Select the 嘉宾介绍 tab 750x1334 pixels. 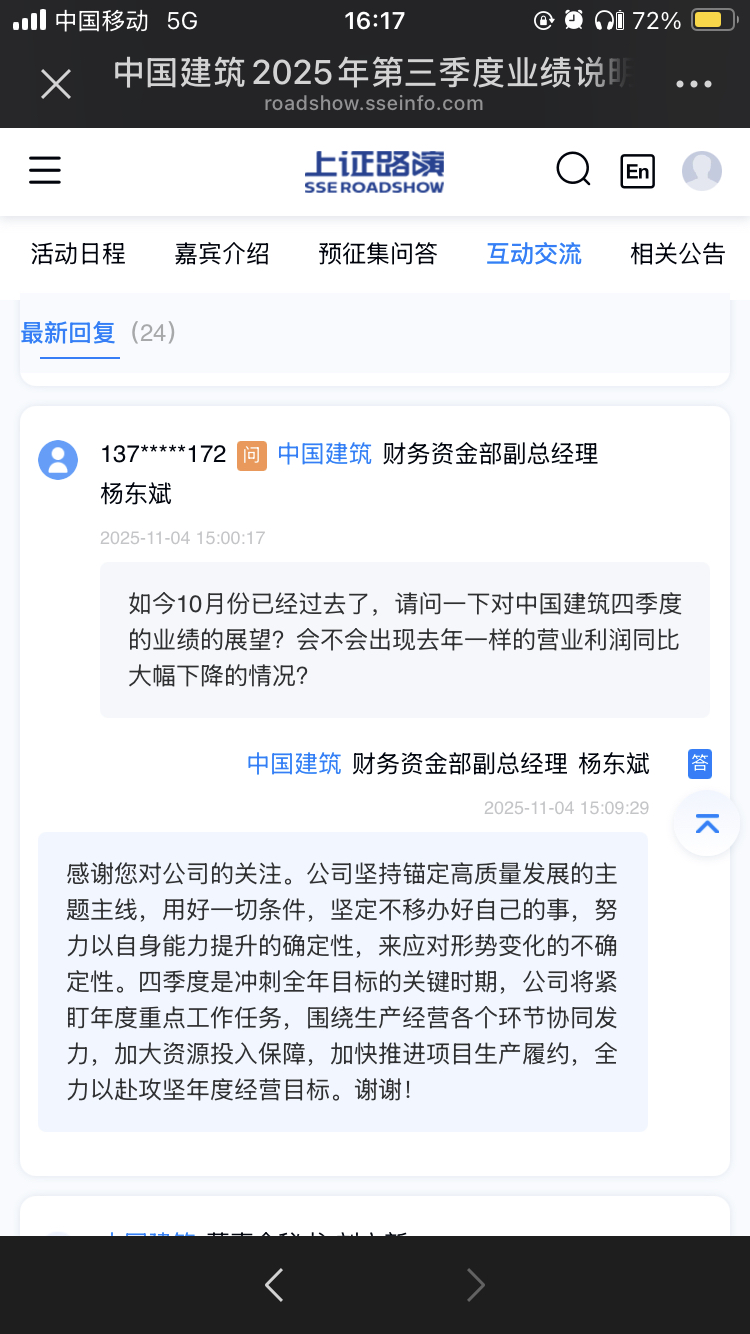click(222, 254)
